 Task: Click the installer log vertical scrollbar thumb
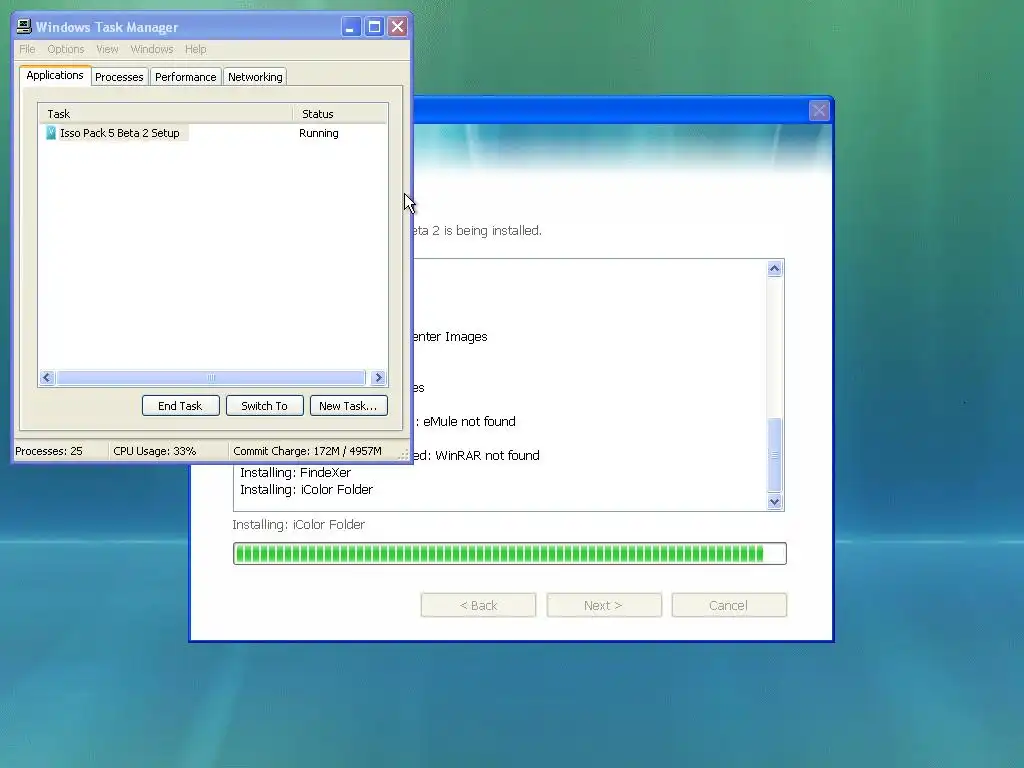click(x=775, y=455)
